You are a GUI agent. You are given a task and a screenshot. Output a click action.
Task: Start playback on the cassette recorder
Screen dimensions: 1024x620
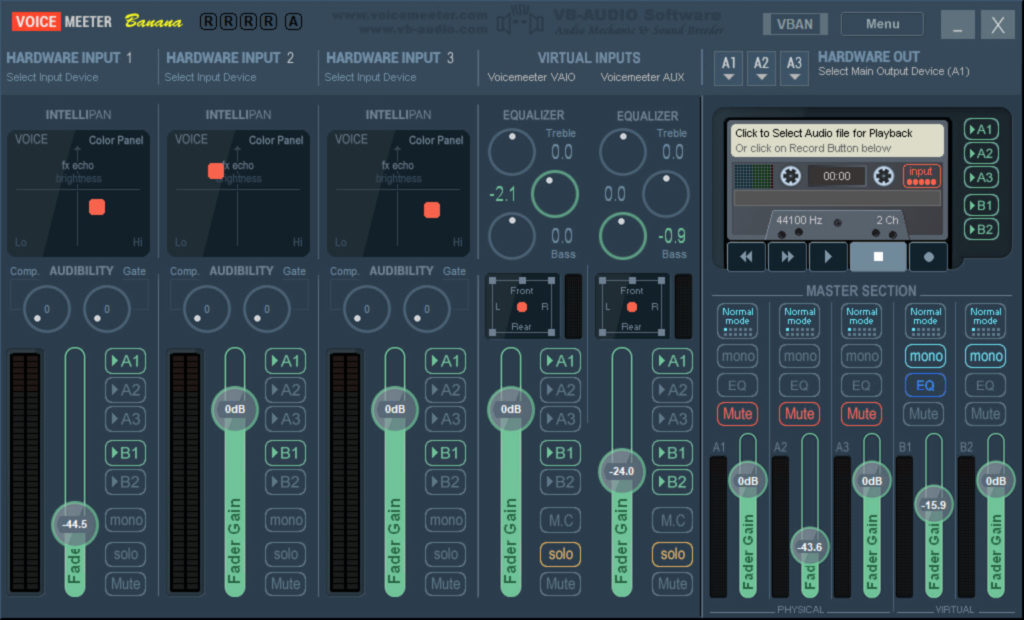click(828, 257)
